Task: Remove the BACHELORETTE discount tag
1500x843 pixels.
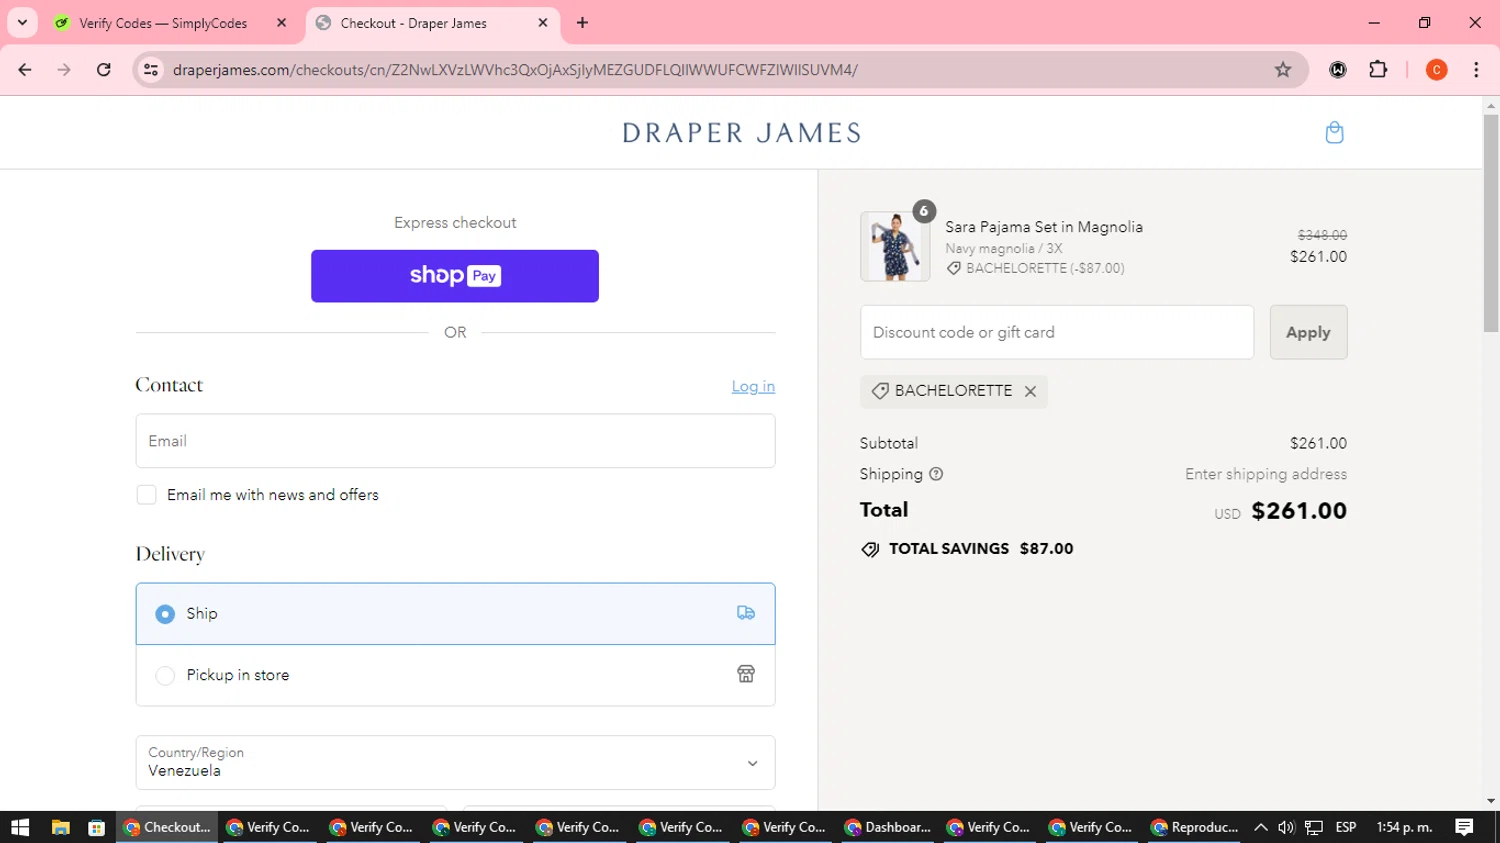Action: click(x=1030, y=391)
